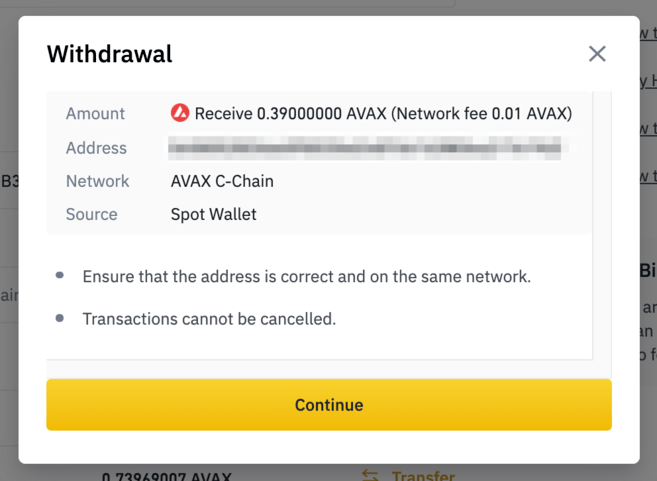Click the Spot Wallet source value
The width and height of the screenshot is (657, 481).
pos(214,214)
